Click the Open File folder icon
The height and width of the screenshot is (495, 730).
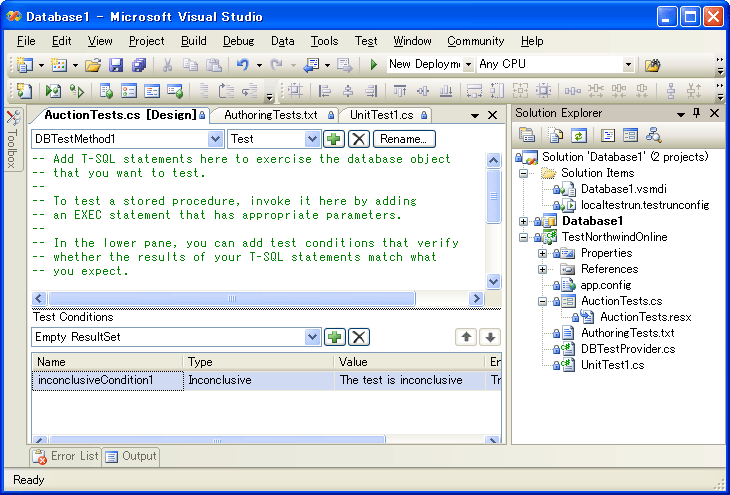click(93, 65)
